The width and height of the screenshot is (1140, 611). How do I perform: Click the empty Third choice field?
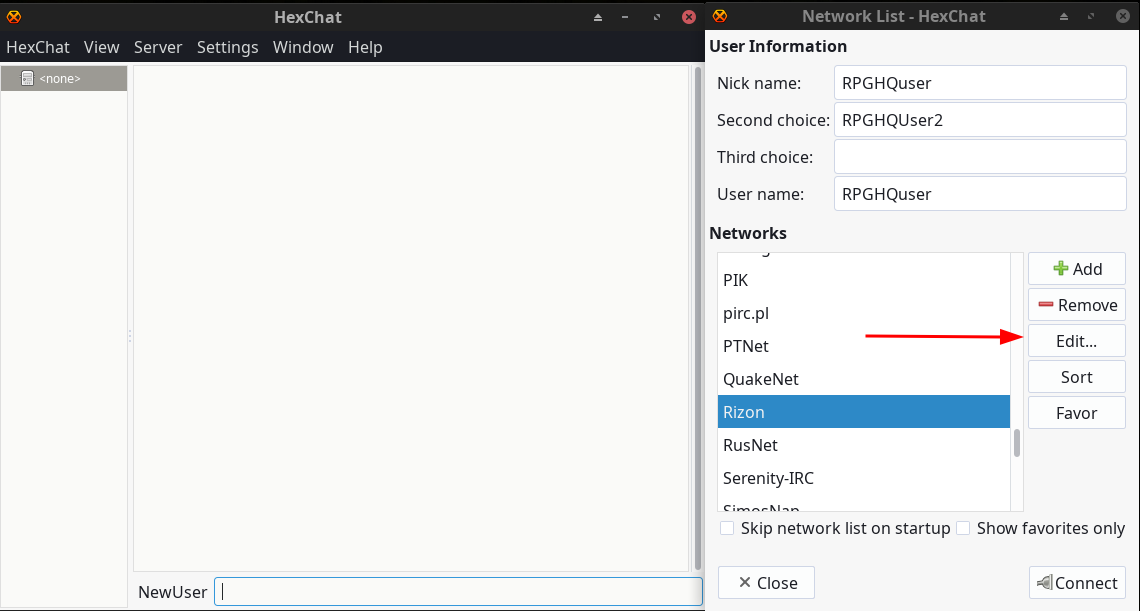point(980,157)
